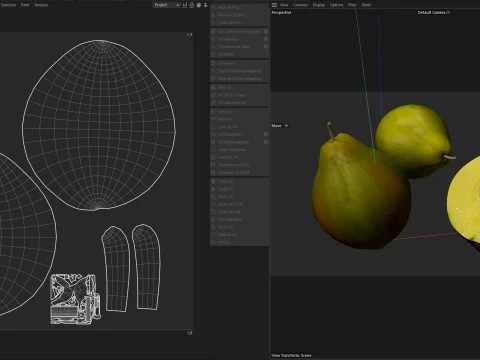Image resolution: width=480 pixels, height=360 pixels.
Task: Choose Mirror U command
Action: point(239,112)
